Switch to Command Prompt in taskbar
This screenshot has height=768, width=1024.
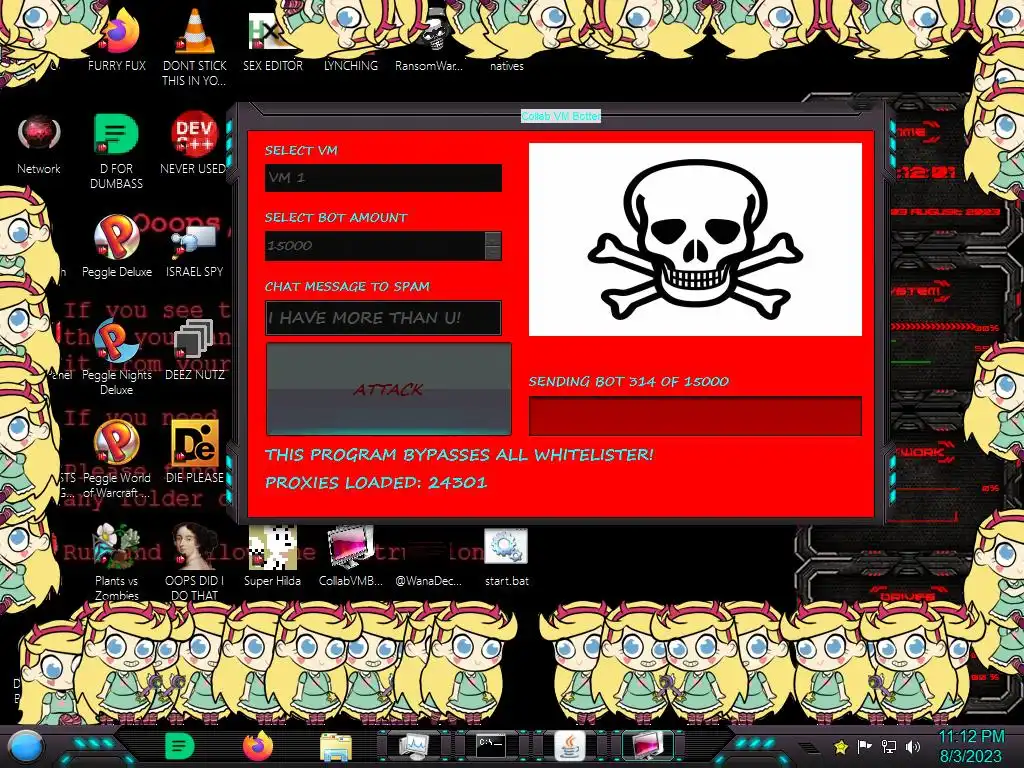pos(491,746)
